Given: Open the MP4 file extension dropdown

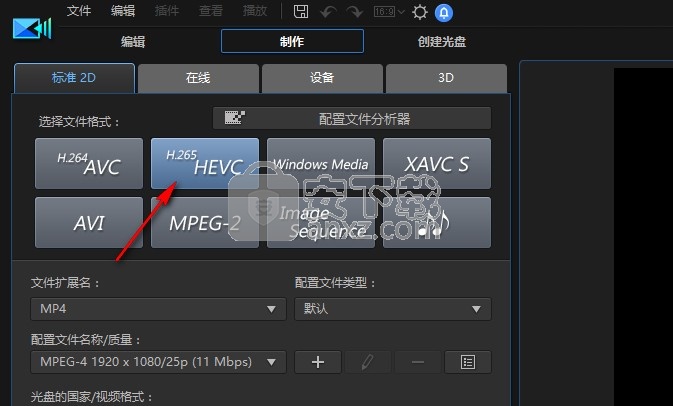Looking at the screenshot, I should click(x=159, y=309).
